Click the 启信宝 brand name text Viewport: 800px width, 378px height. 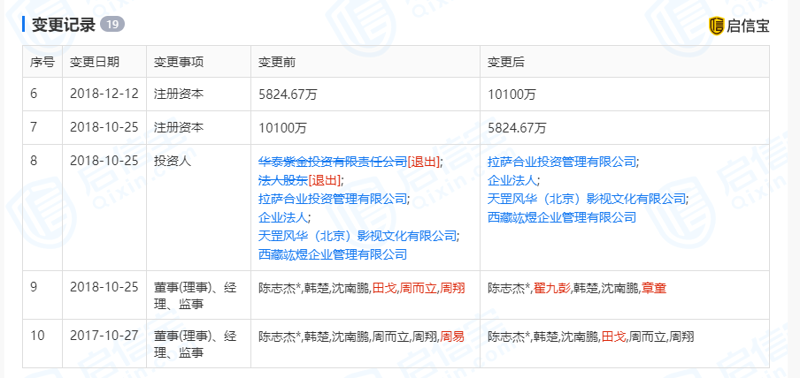(748, 26)
